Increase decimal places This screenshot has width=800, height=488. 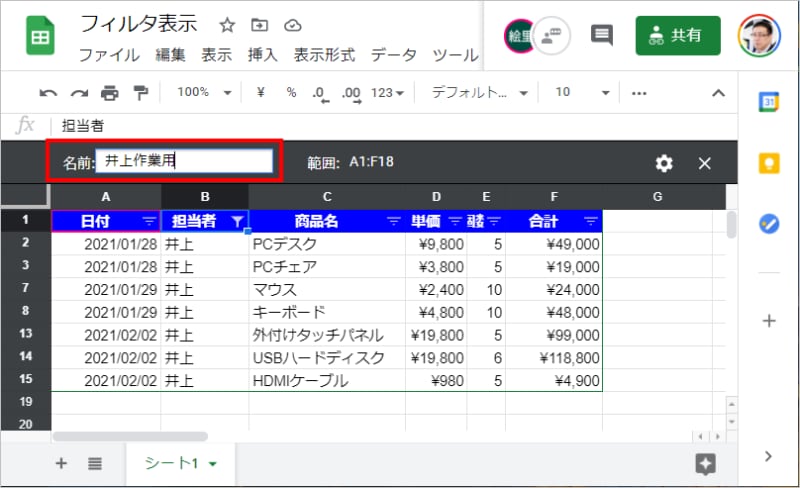click(352, 93)
